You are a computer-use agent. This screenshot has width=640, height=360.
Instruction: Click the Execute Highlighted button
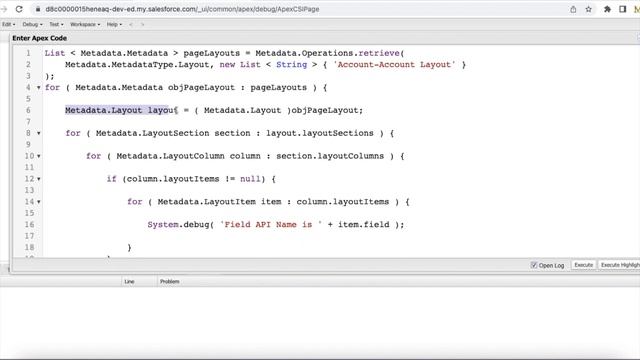point(619,265)
